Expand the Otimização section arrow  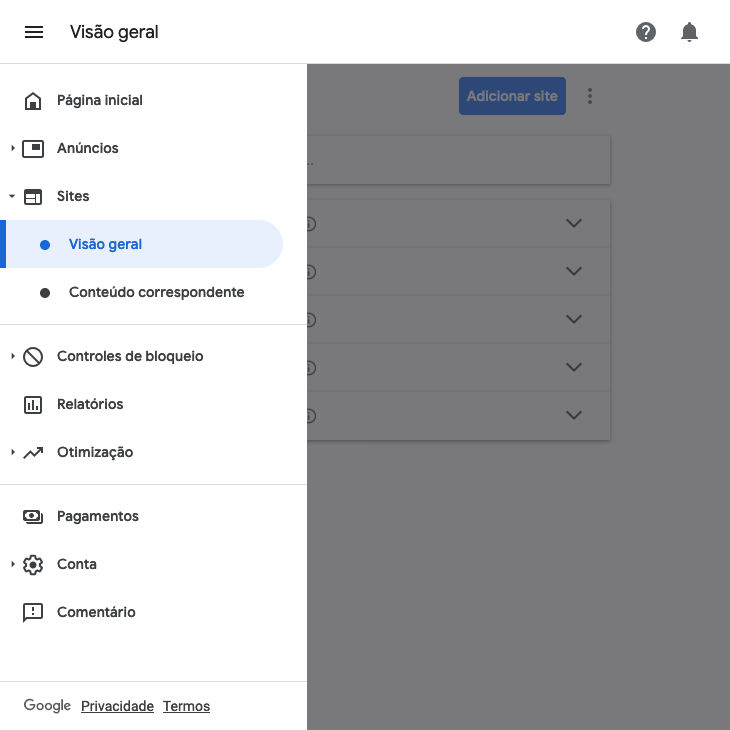pyautogui.click(x=13, y=453)
